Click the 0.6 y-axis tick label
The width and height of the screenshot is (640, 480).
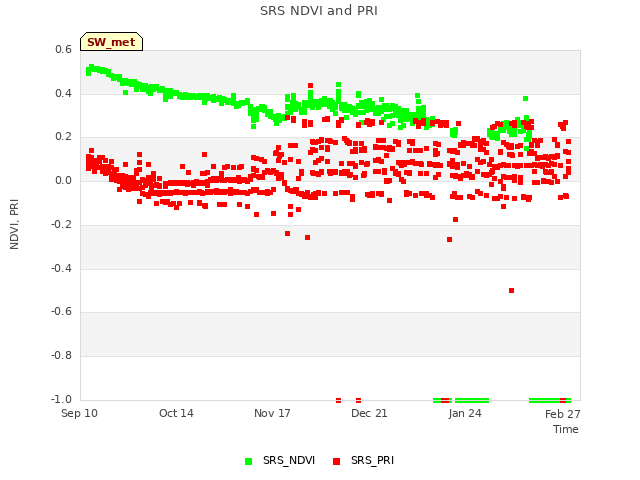click(x=64, y=49)
